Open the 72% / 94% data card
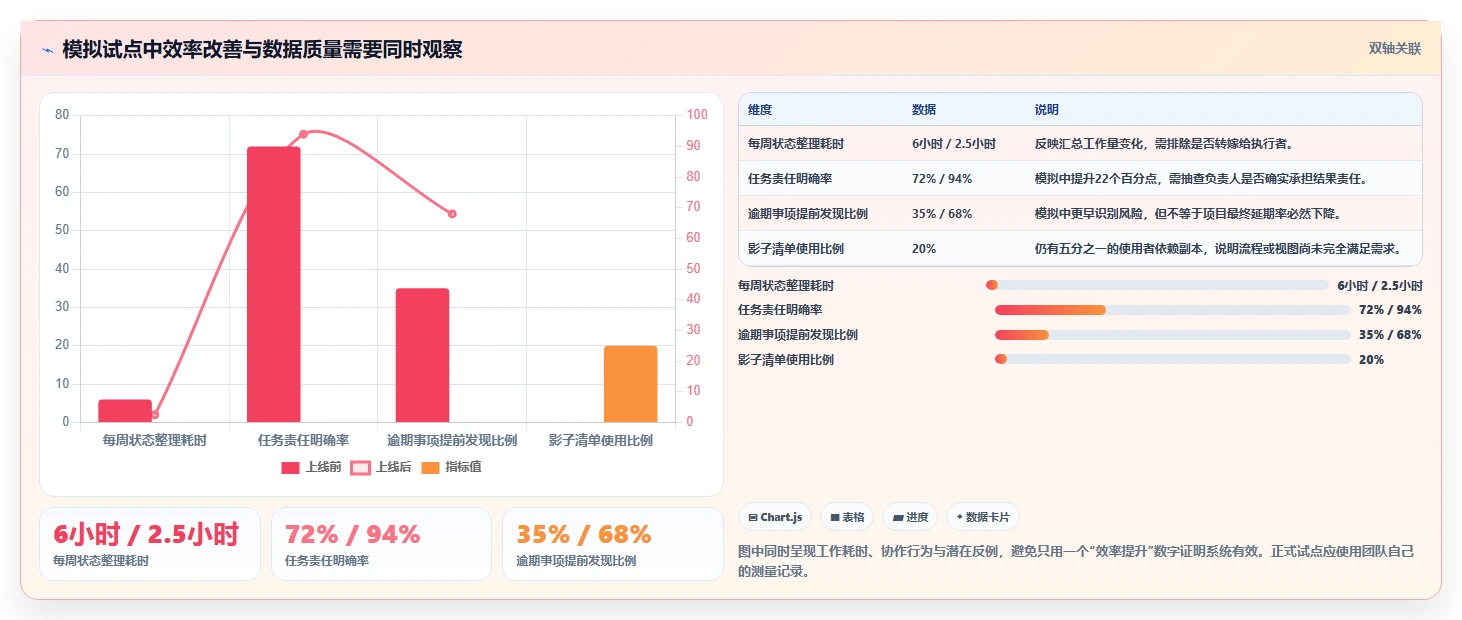The height and width of the screenshot is (620, 1462). coord(381,544)
